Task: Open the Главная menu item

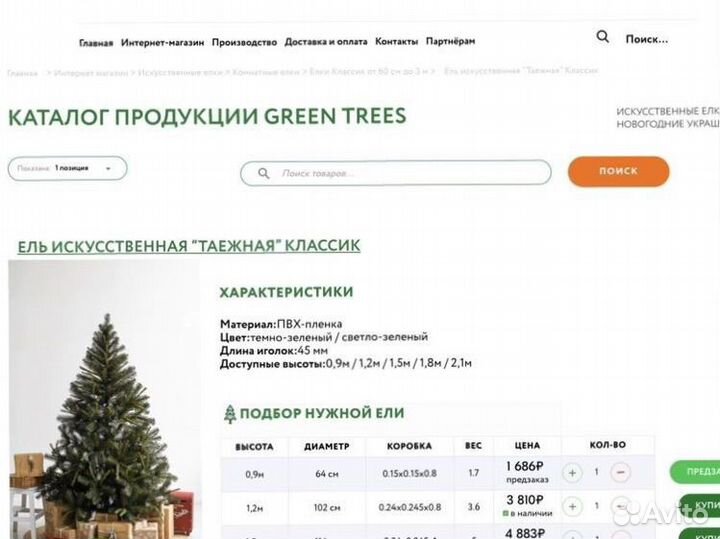Action: (x=96, y=43)
